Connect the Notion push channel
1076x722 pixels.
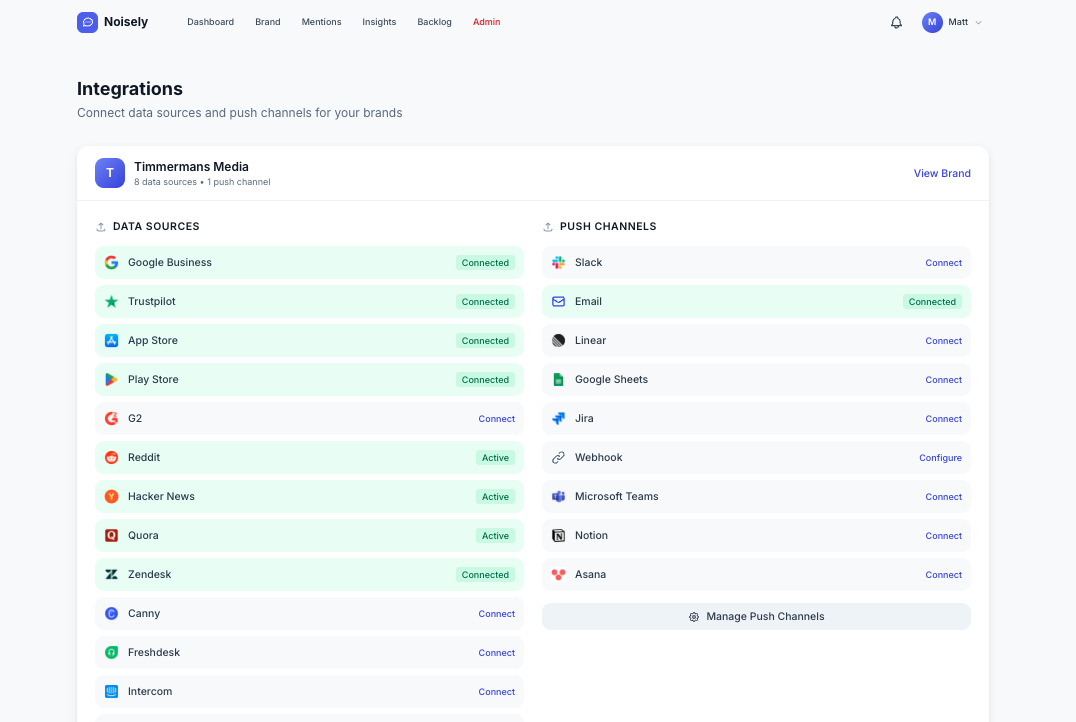[944, 536]
